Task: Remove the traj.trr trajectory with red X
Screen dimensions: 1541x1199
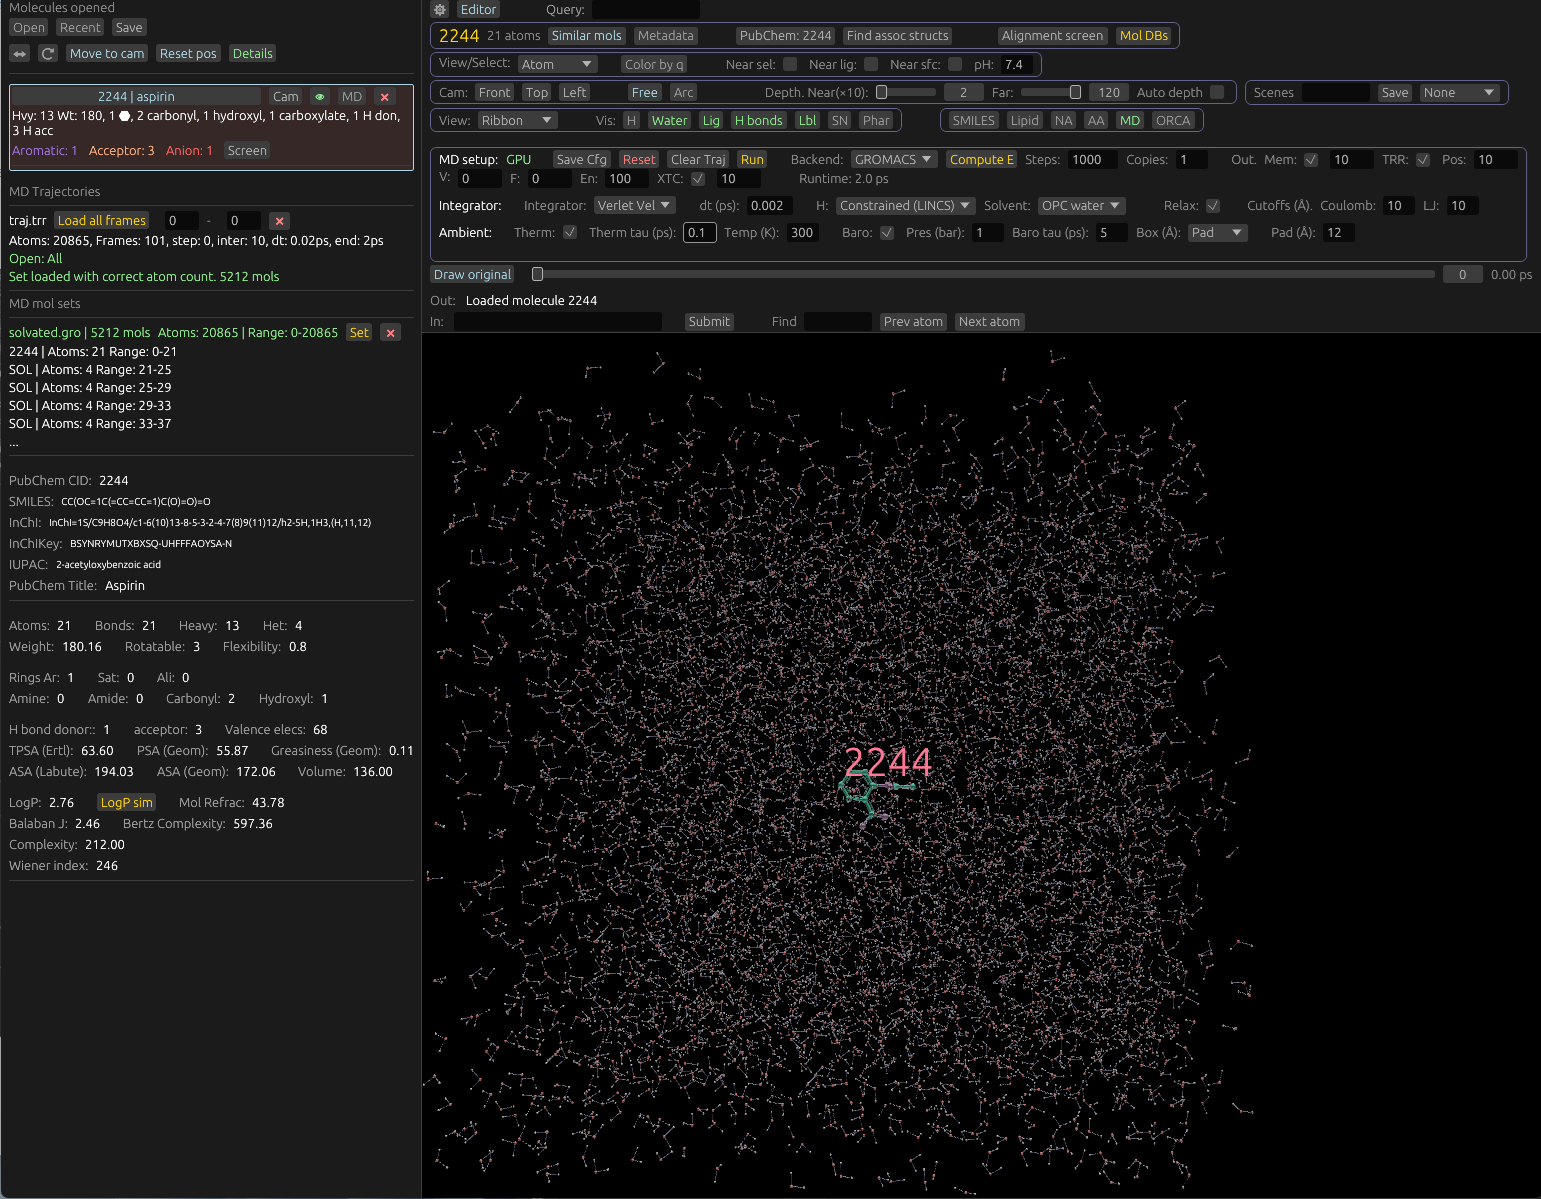Action: coord(280,221)
